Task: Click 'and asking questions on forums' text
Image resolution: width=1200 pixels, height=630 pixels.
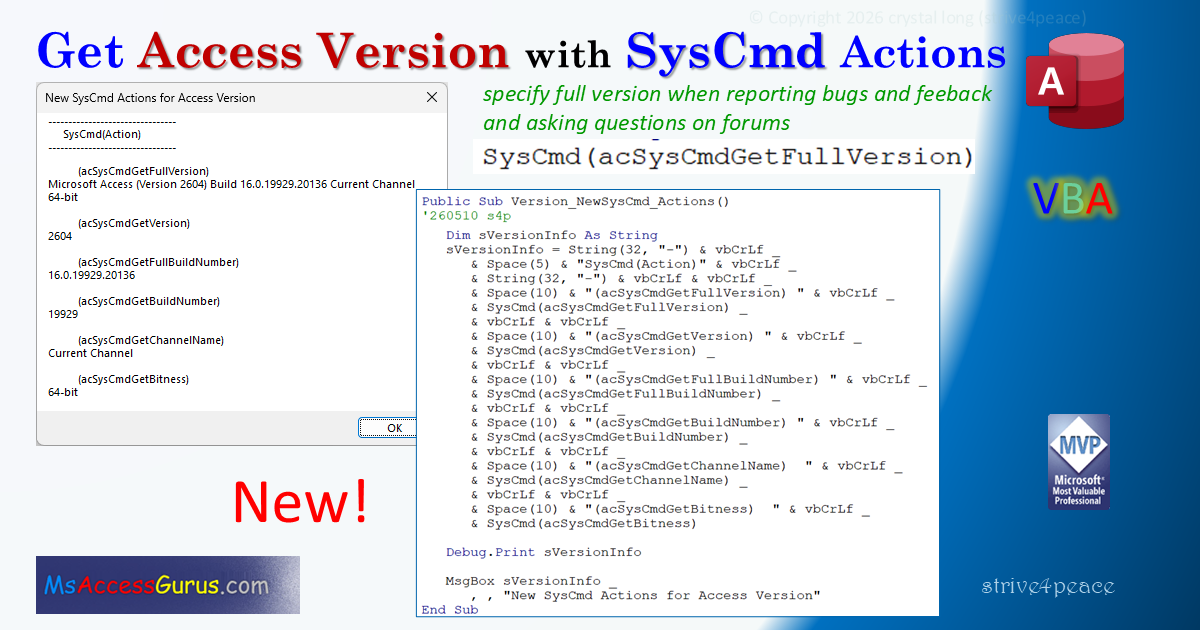Action: [x=636, y=123]
